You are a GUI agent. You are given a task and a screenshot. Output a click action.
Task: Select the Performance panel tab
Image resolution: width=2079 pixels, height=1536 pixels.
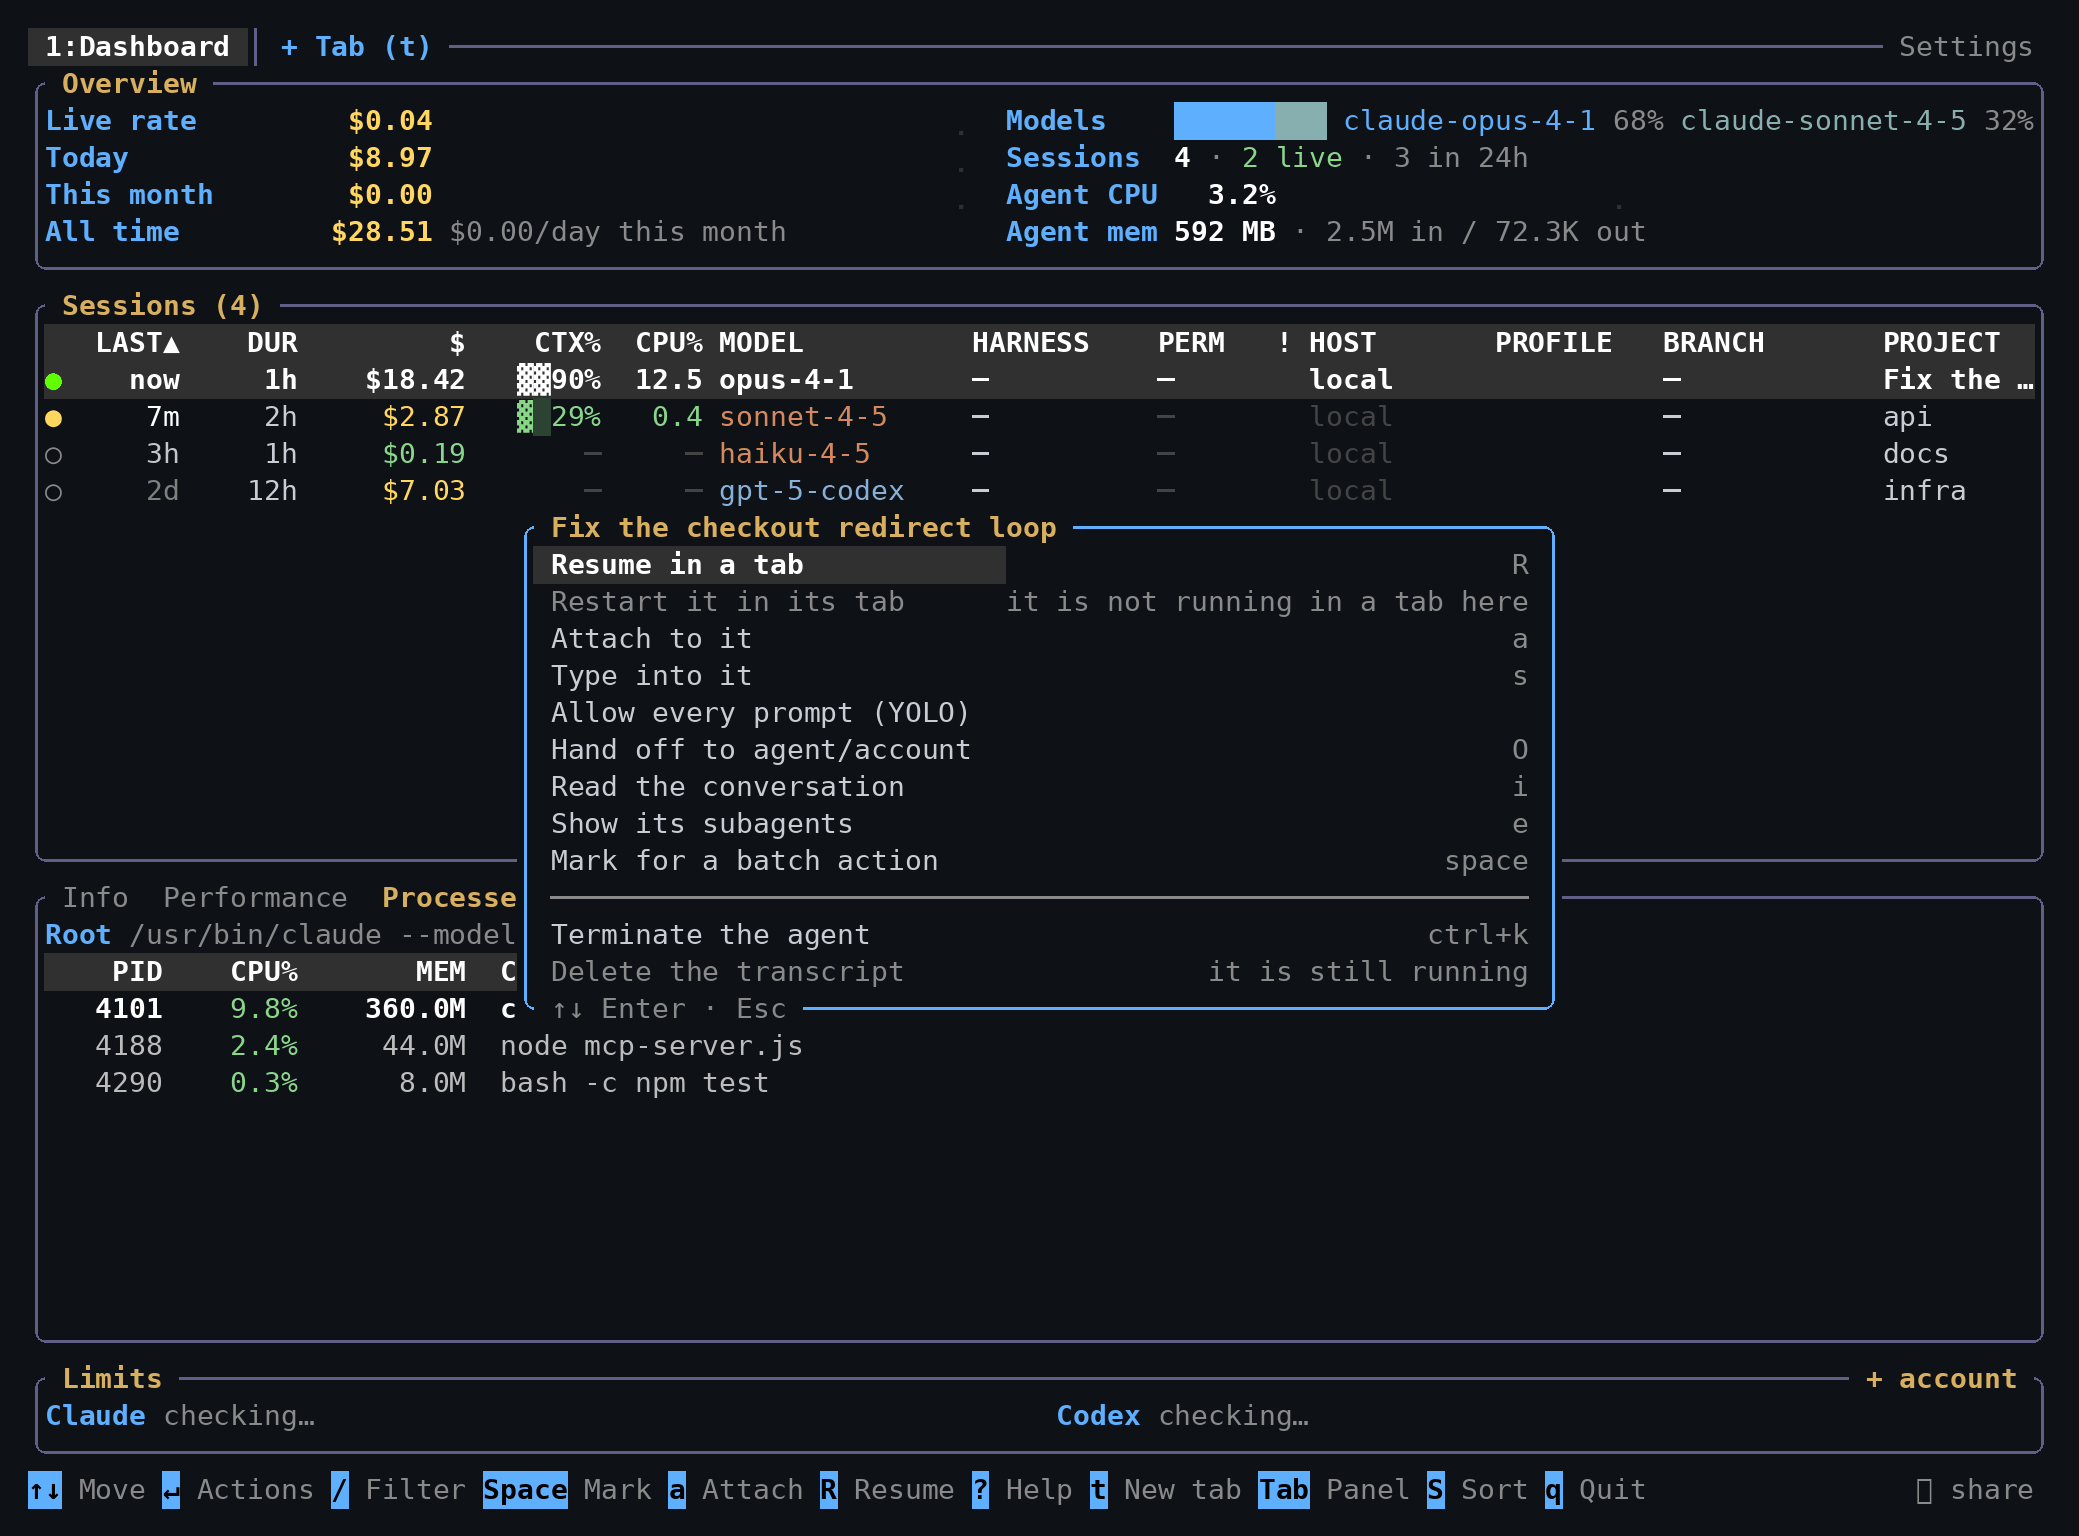[x=255, y=897]
